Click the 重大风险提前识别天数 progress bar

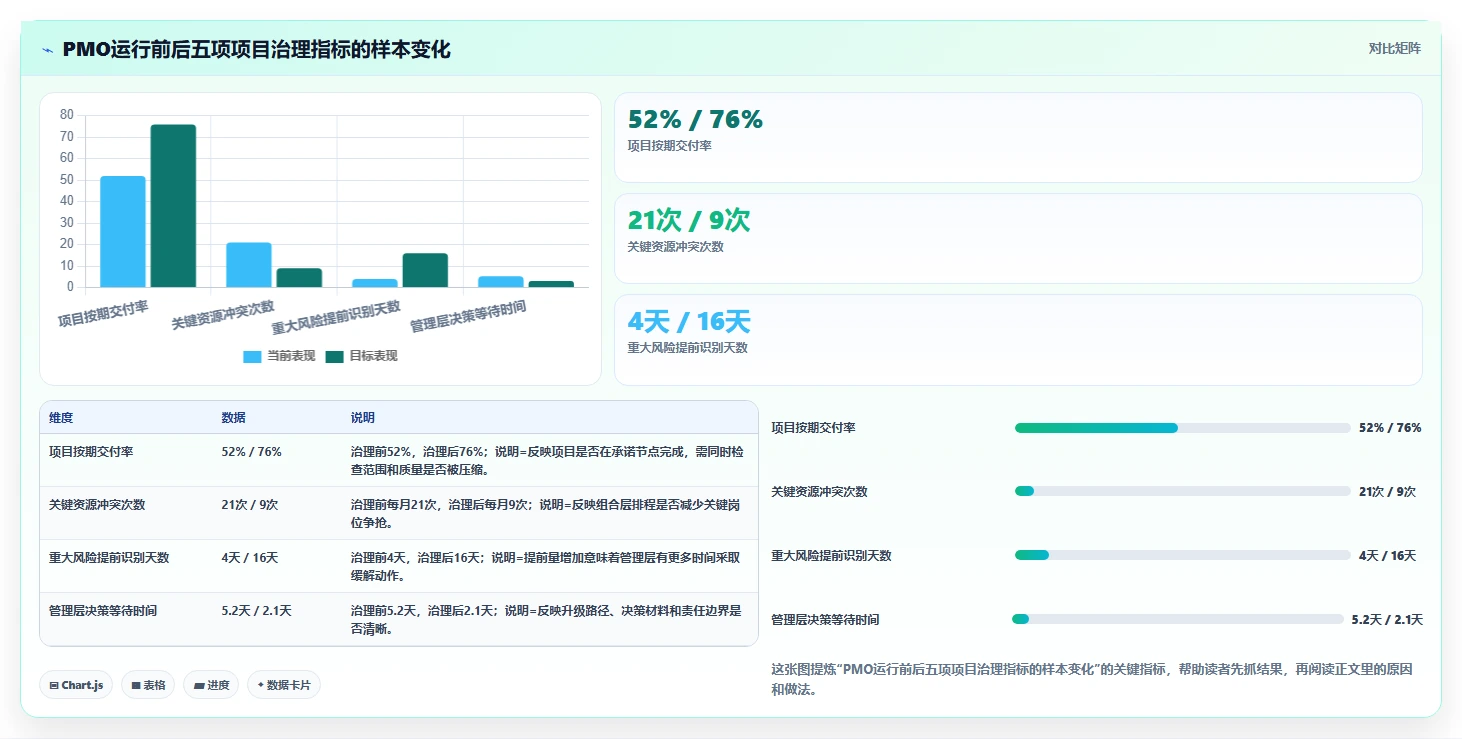click(1182, 556)
